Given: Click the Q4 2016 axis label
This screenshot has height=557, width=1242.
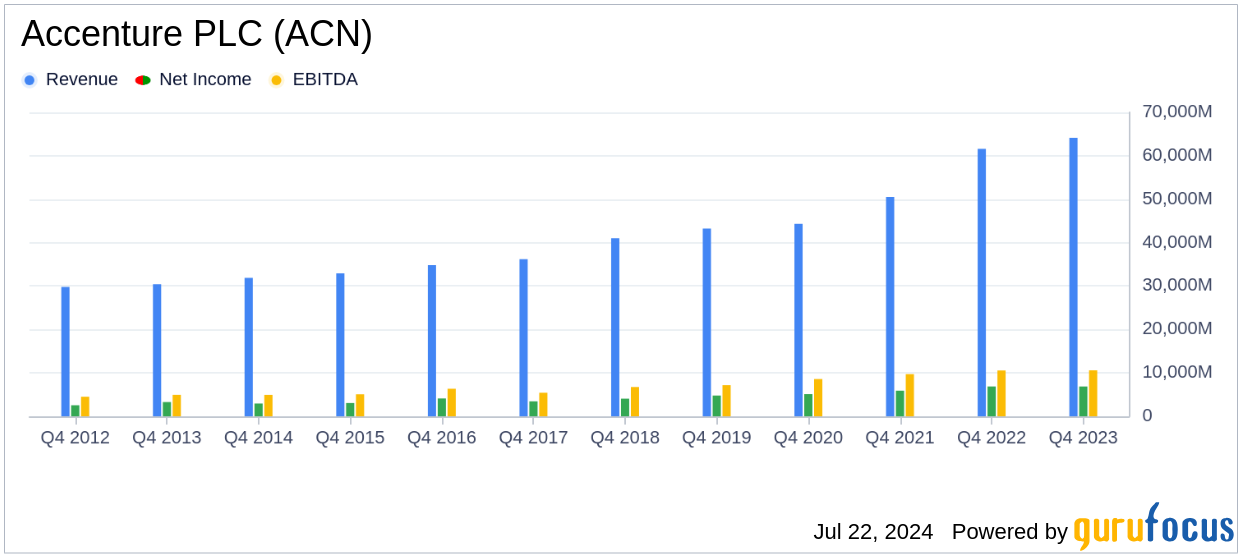Looking at the screenshot, I should pyautogui.click(x=442, y=438).
